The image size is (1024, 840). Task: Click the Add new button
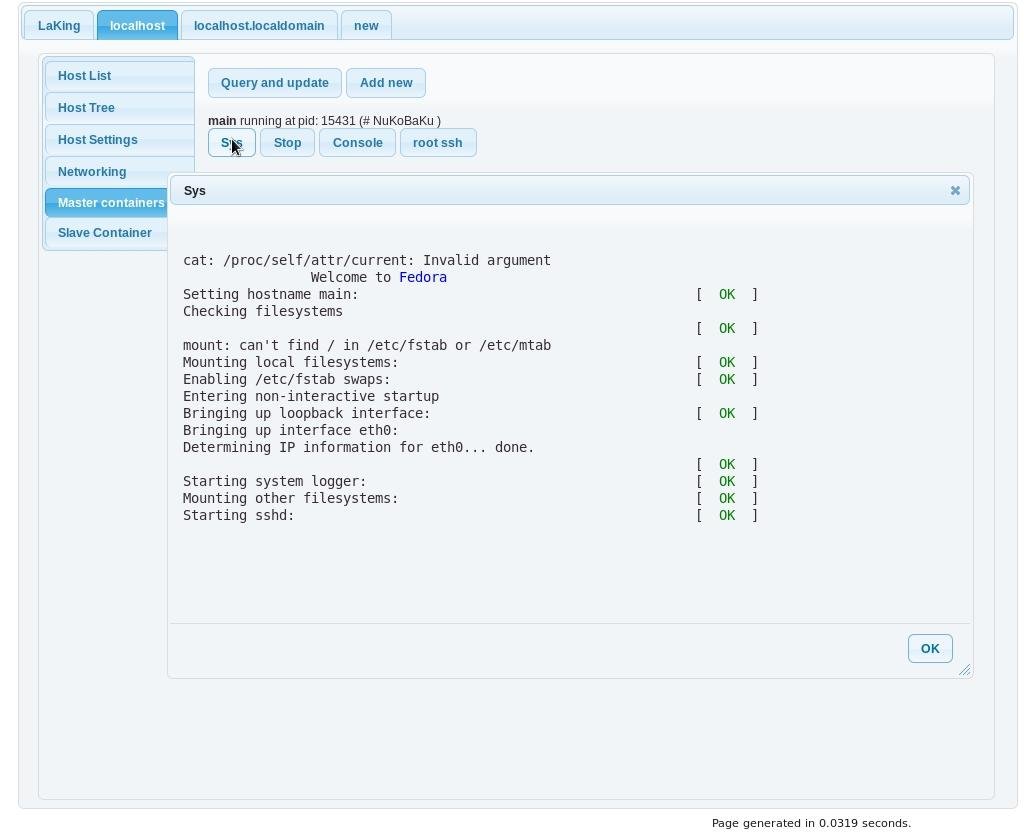[386, 83]
